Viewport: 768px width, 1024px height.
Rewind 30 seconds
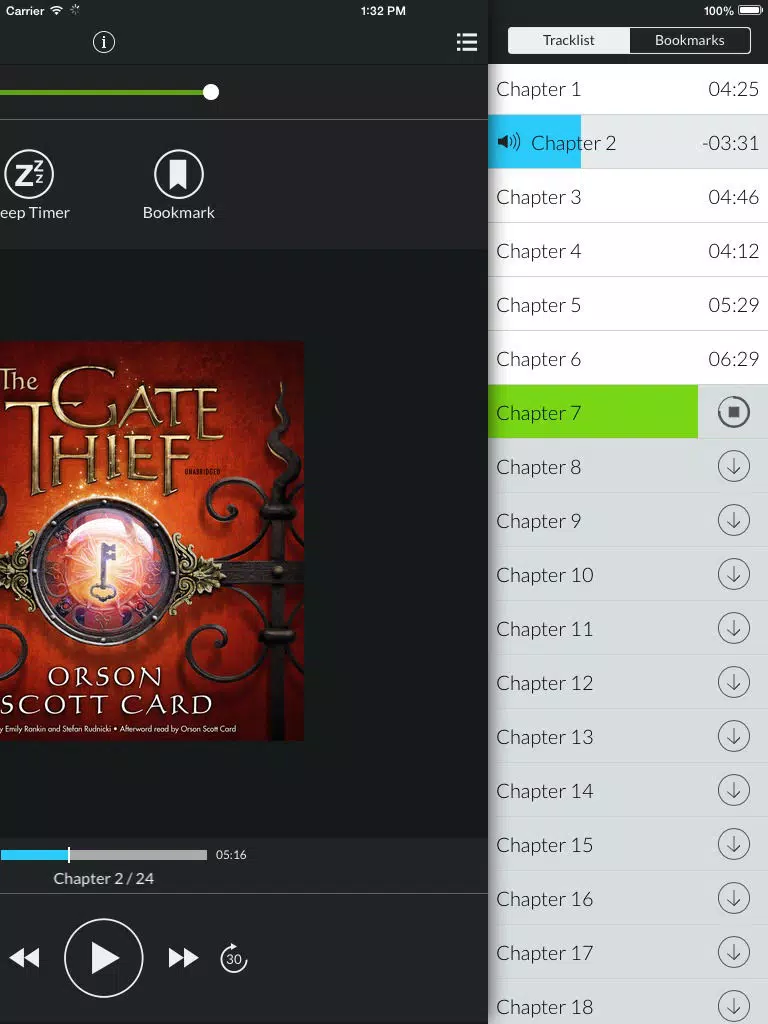[x=234, y=958]
